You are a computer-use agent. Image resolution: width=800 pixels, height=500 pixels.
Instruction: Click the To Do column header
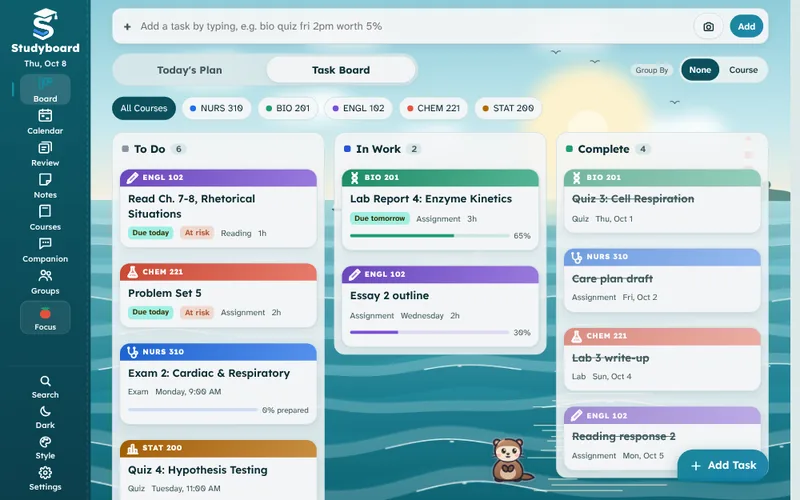149,149
